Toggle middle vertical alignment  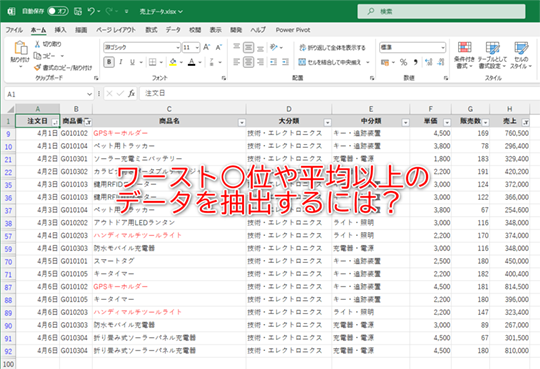(248, 47)
